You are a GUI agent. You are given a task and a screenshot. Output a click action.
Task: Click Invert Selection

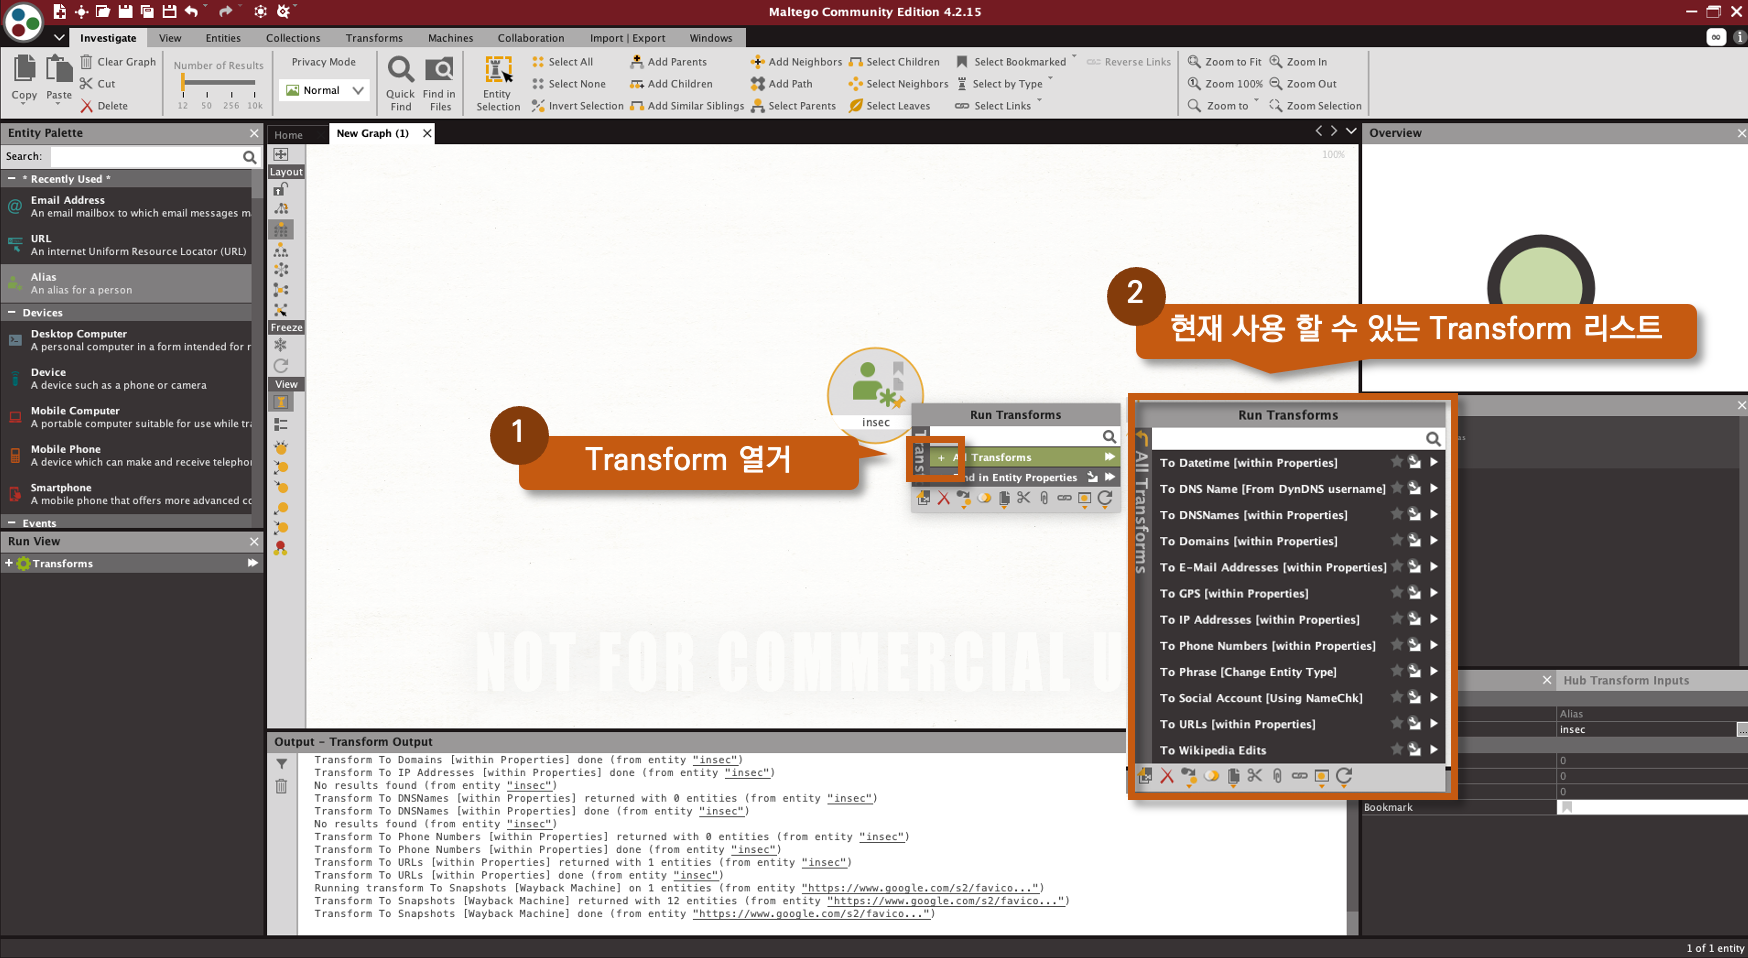point(578,106)
